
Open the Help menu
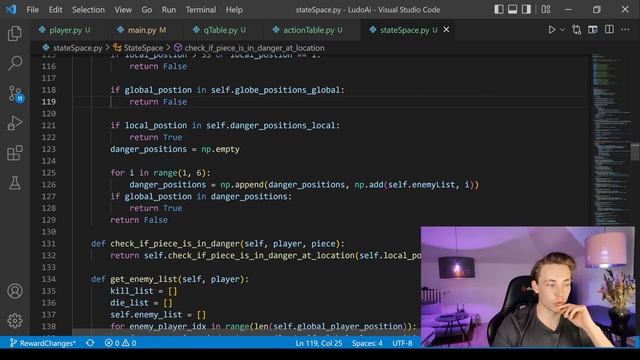click(234, 10)
